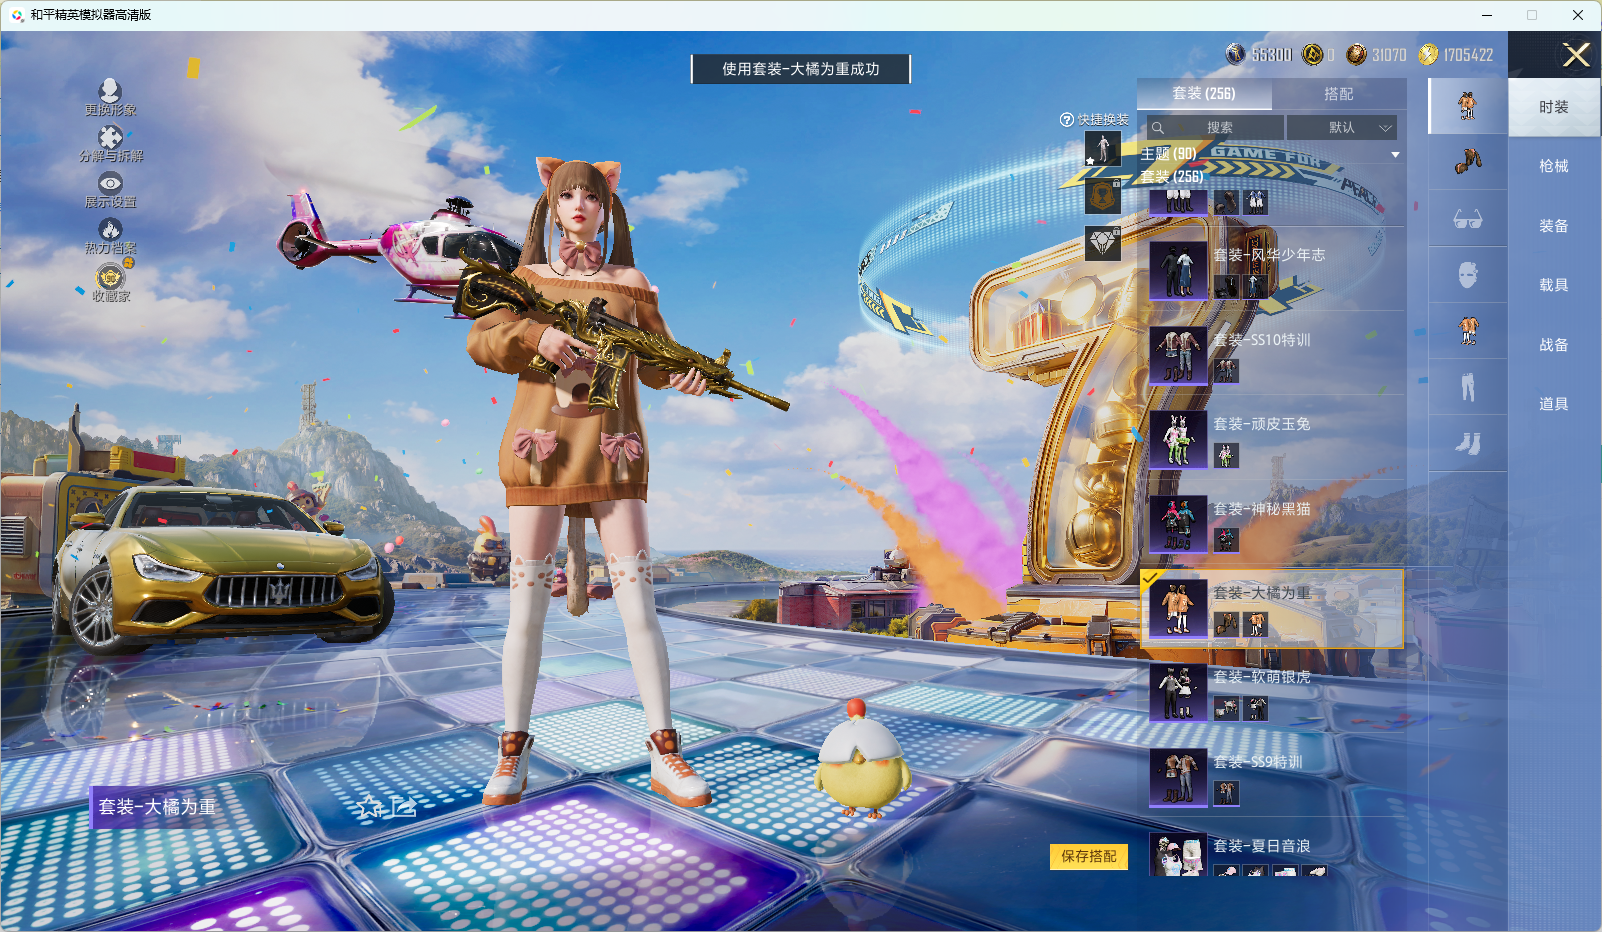Select the 套装-SS9特训 outfit thumbnail
Screen dimensions: 1602x932
click(1178, 778)
